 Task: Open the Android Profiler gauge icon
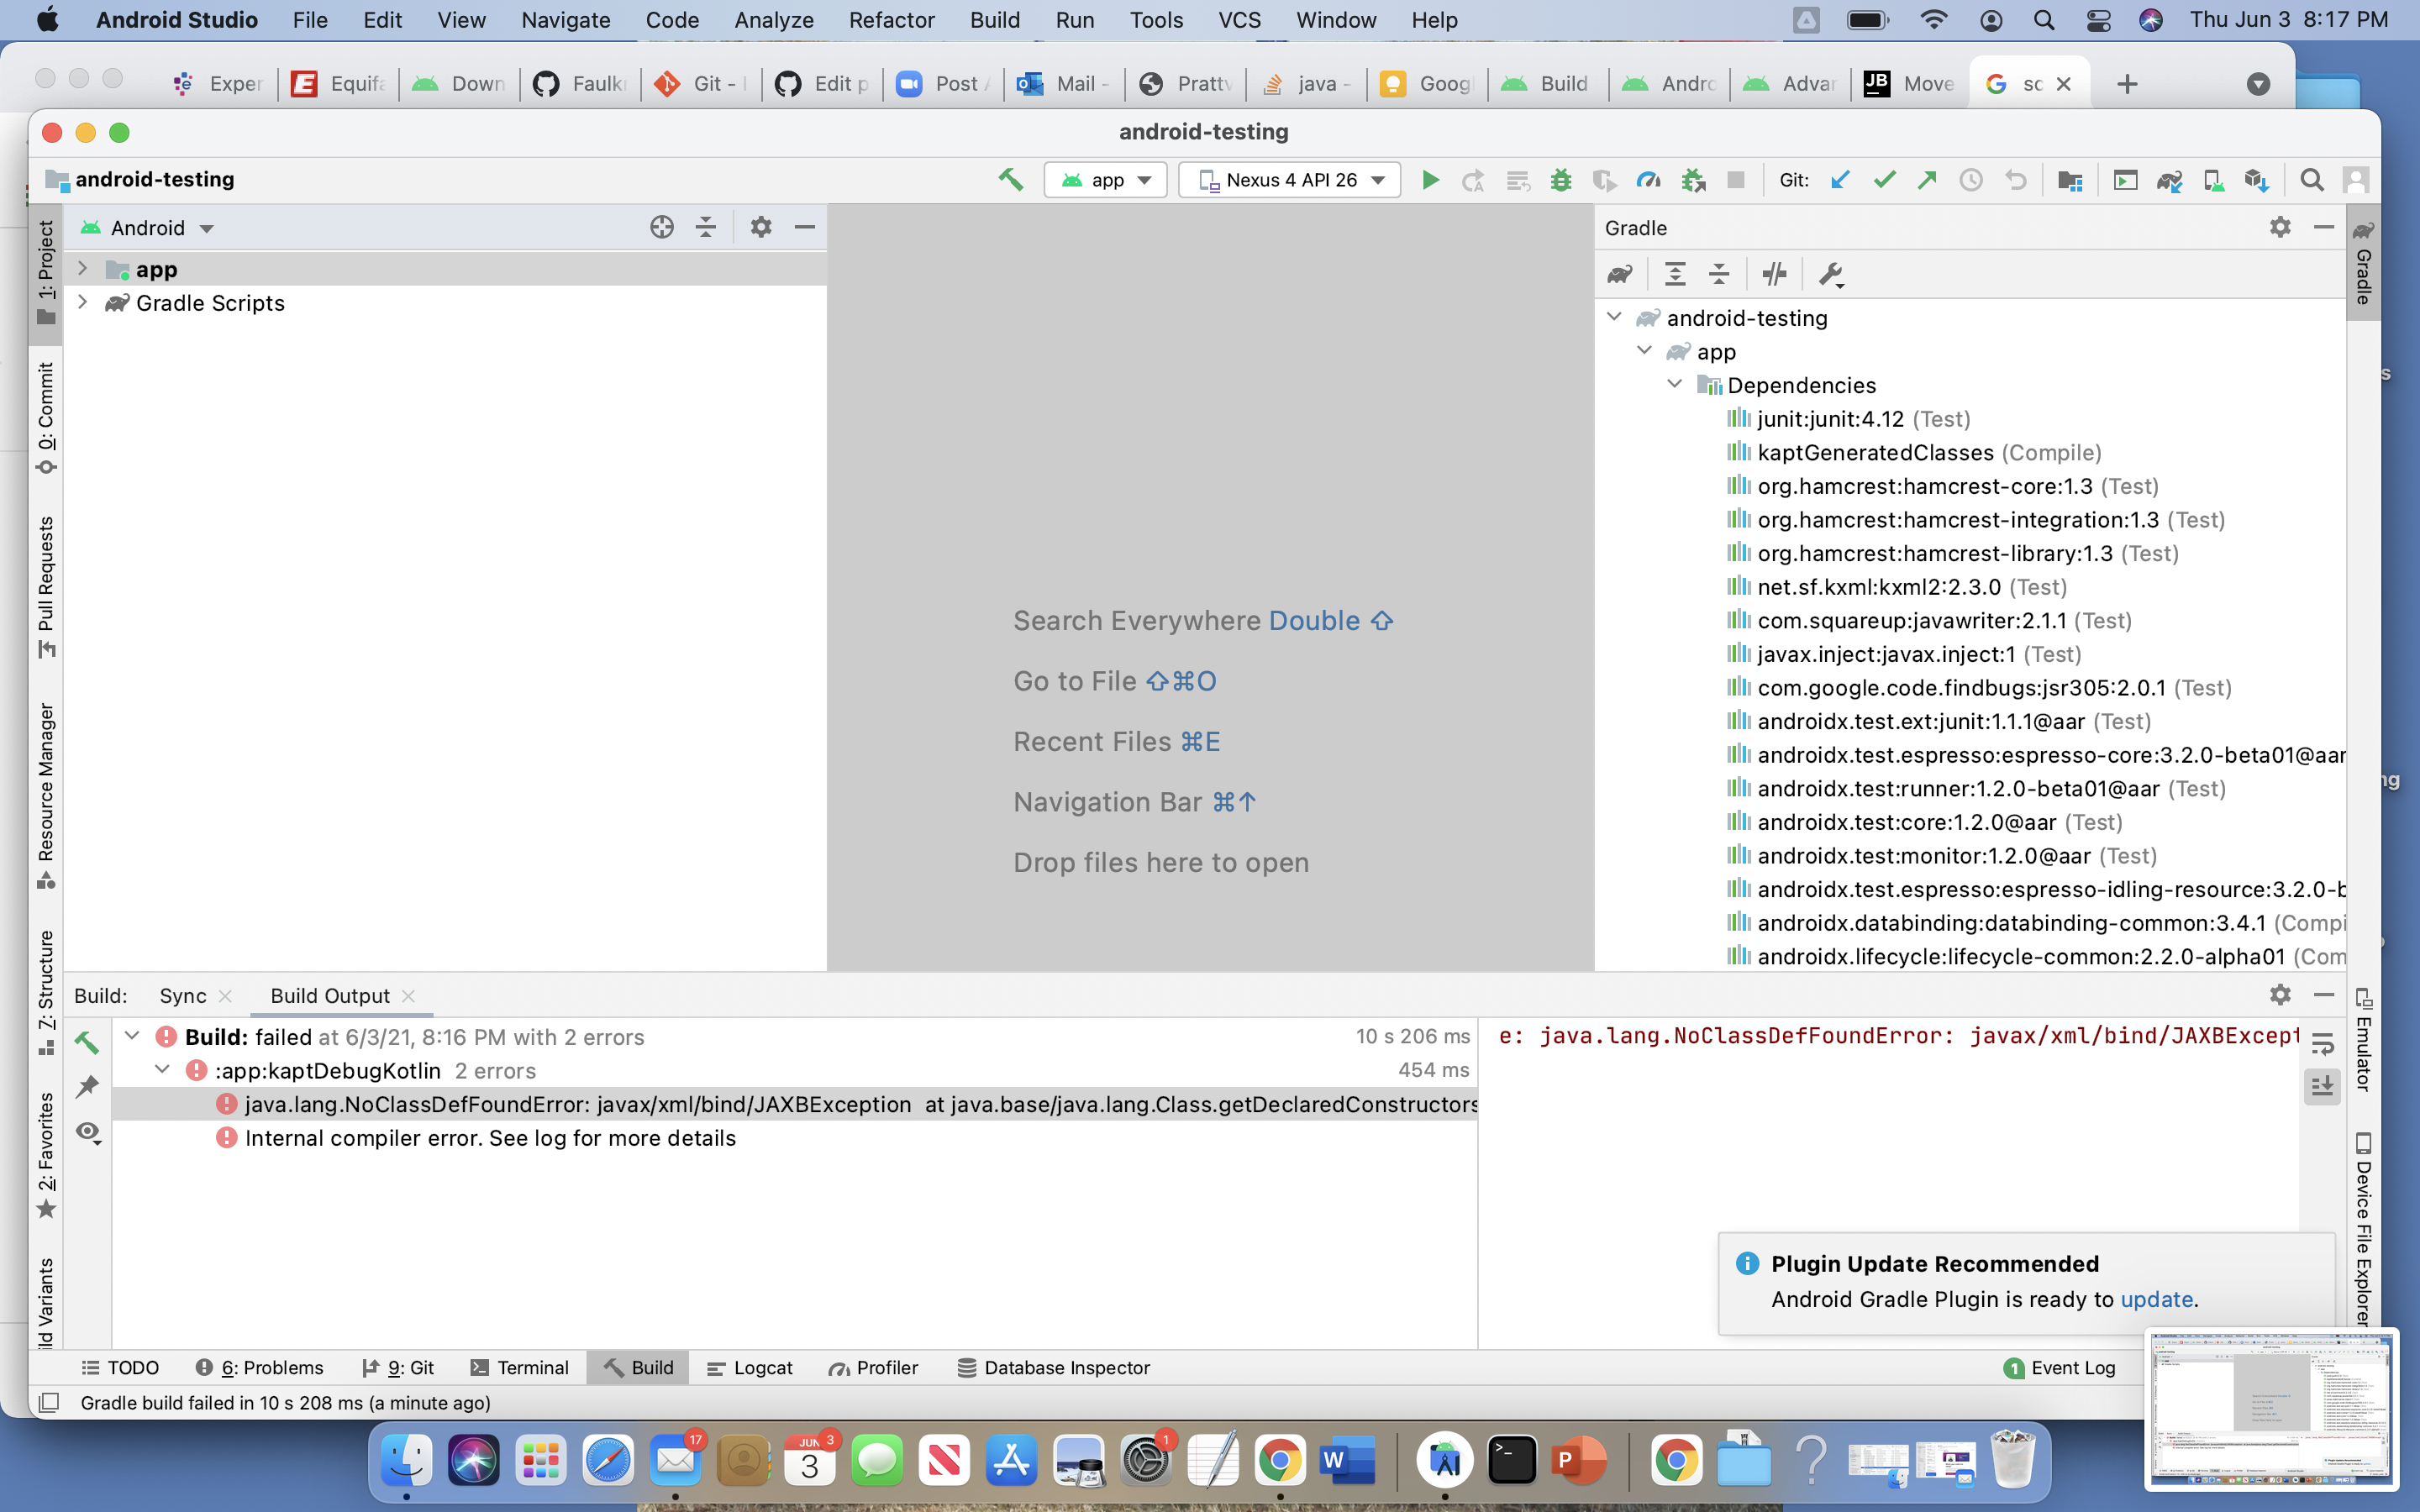1648,180
